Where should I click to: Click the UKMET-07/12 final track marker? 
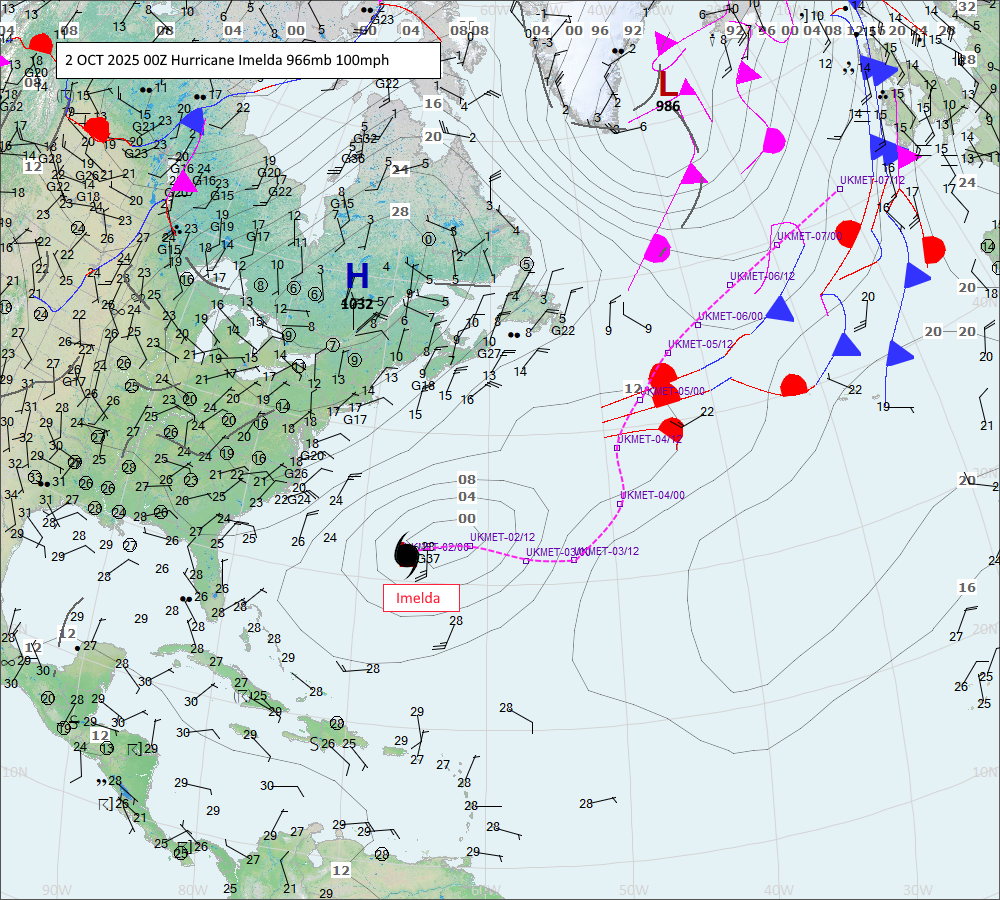[841, 188]
